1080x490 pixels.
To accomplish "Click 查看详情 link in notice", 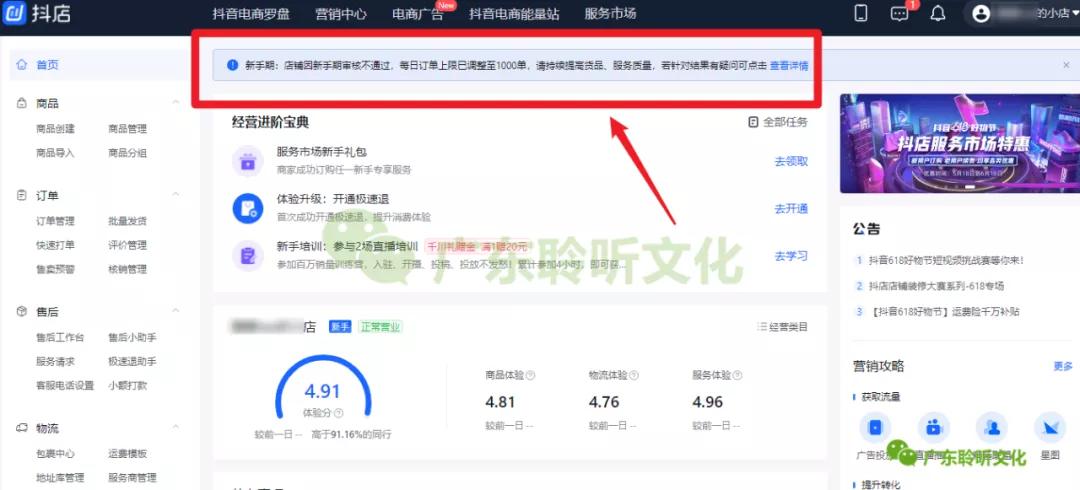I will [789, 65].
